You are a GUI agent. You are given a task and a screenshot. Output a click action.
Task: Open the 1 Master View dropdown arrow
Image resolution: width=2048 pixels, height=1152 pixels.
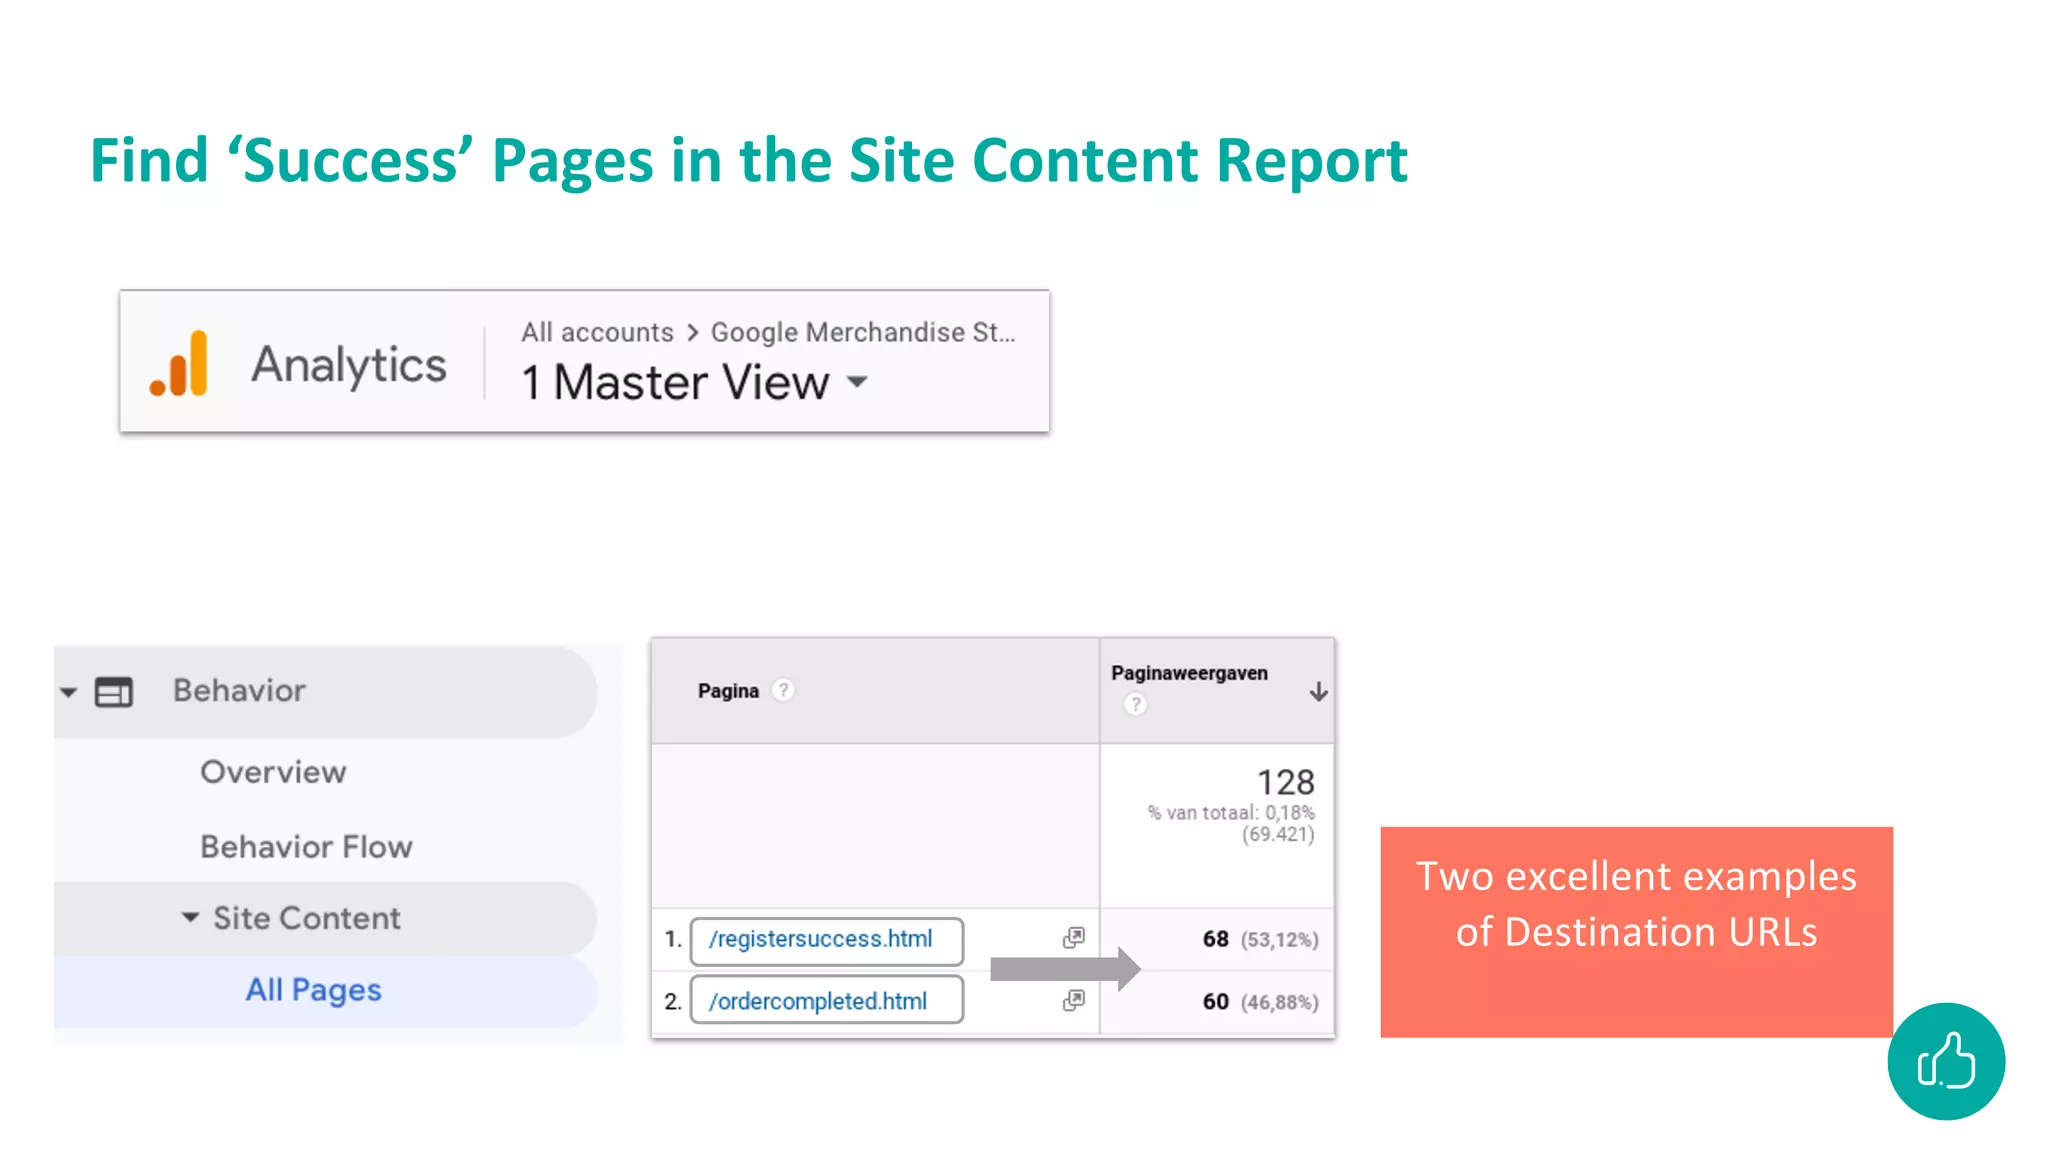pyautogui.click(x=857, y=381)
